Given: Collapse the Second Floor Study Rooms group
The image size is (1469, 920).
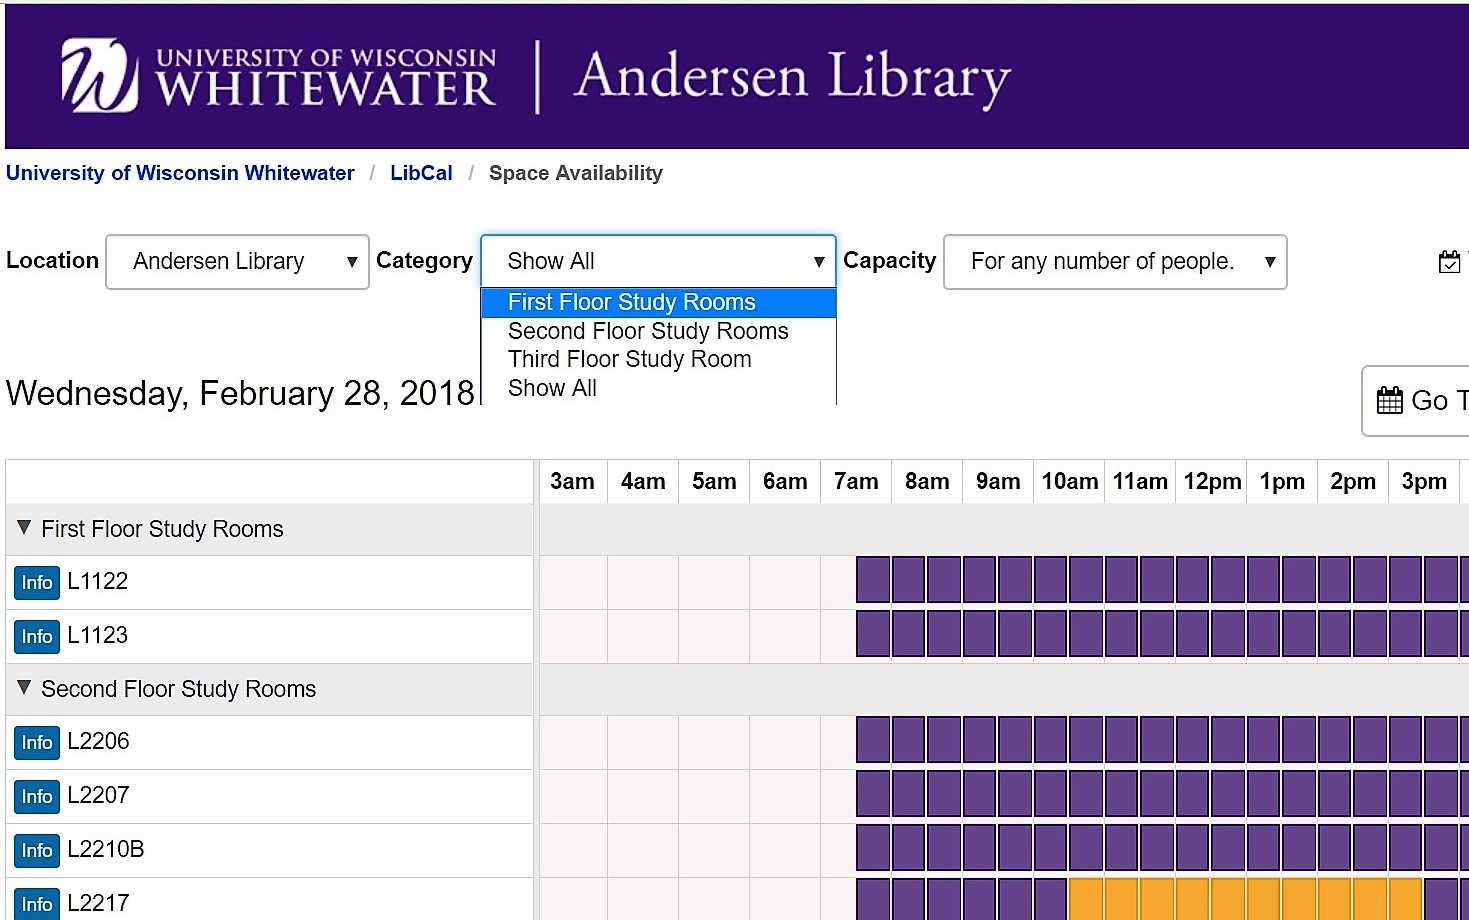Looking at the screenshot, I should (24, 688).
